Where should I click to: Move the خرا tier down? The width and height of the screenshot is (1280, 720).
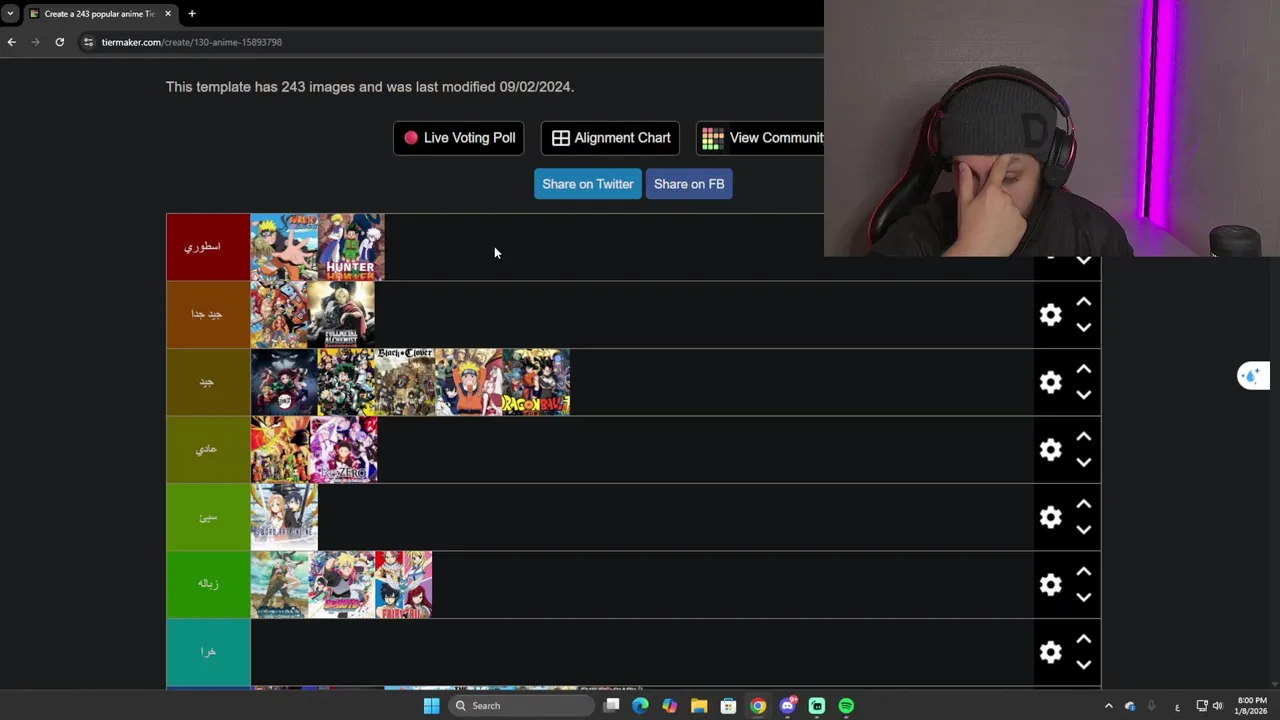pos(1083,665)
